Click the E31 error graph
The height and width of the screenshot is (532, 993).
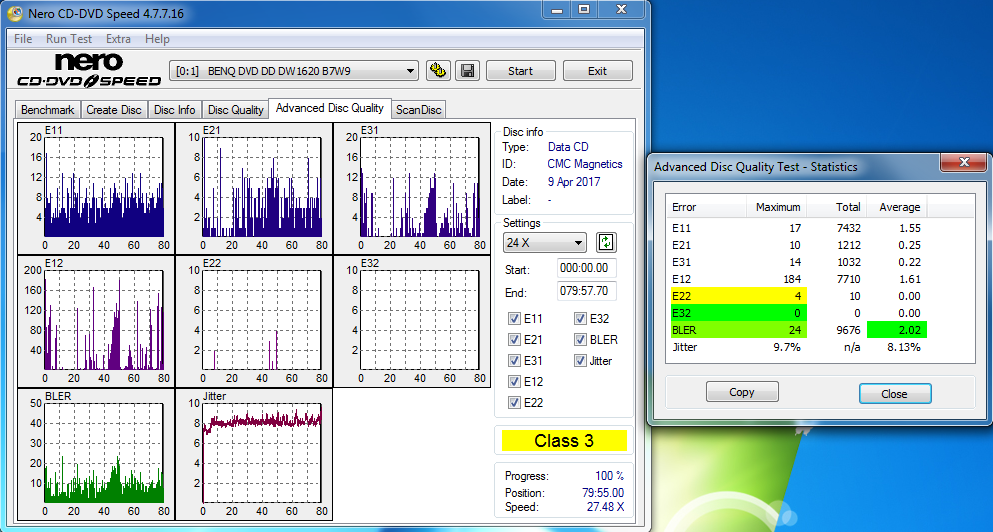pos(412,188)
